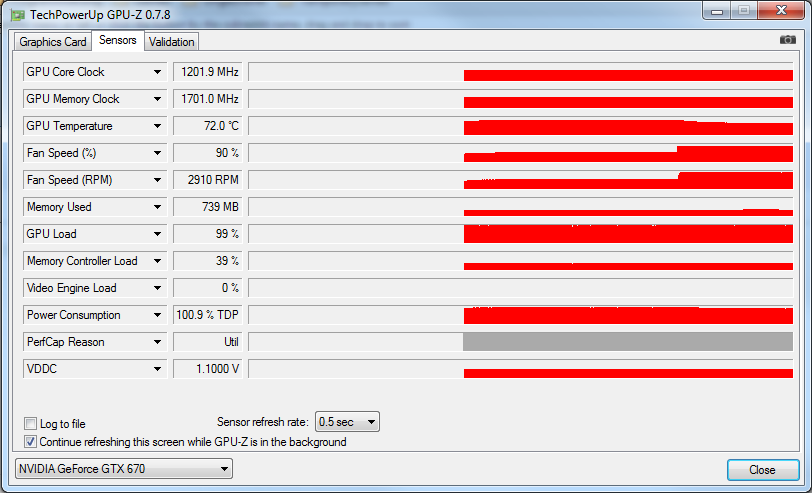Viewport: 812px width, 493px height.
Task: Click the 72.0 °C temperature reading
Action: point(208,126)
